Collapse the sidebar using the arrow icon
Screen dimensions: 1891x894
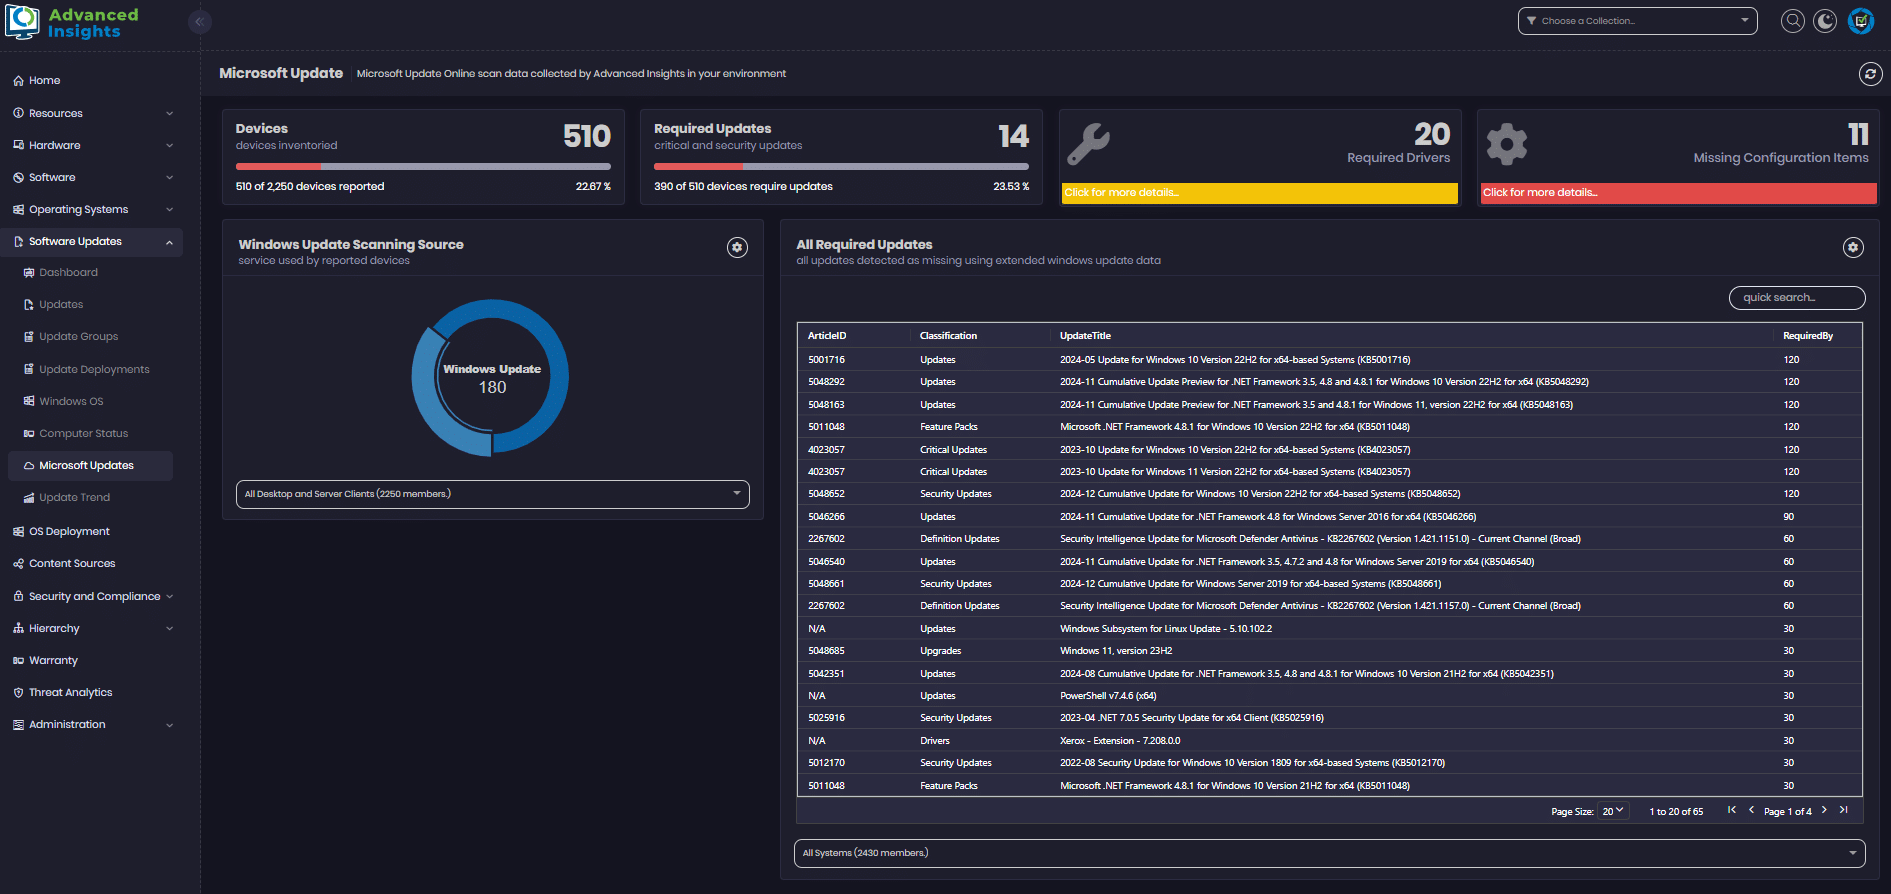point(199,22)
